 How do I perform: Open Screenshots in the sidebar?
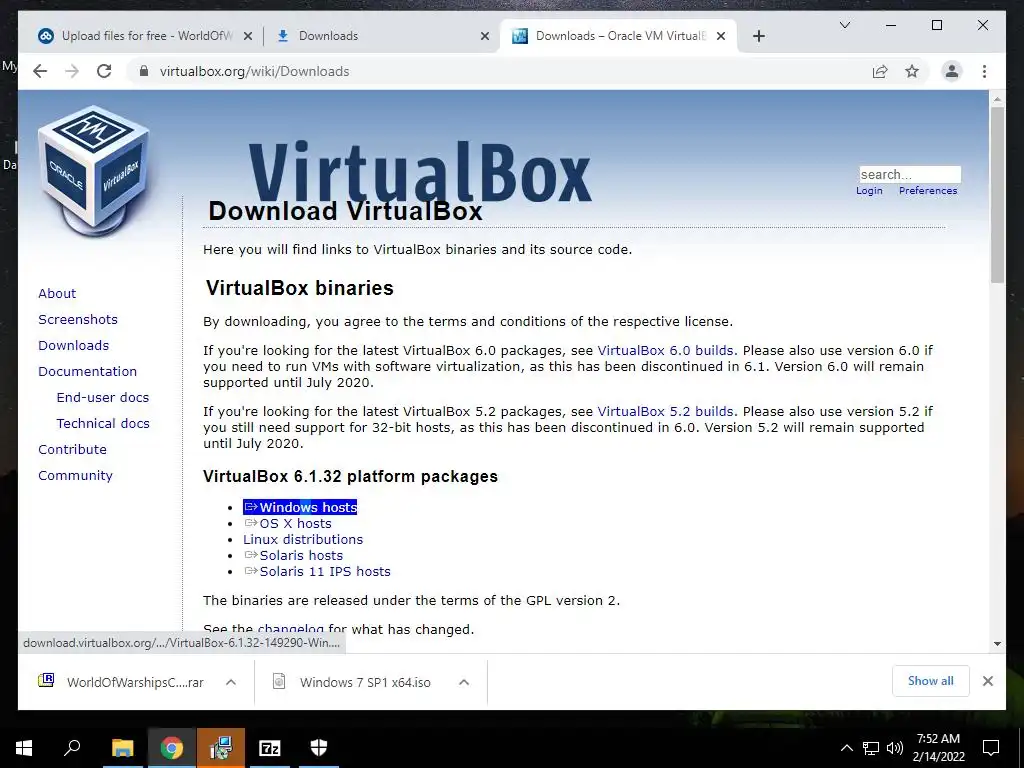click(78, 319)
